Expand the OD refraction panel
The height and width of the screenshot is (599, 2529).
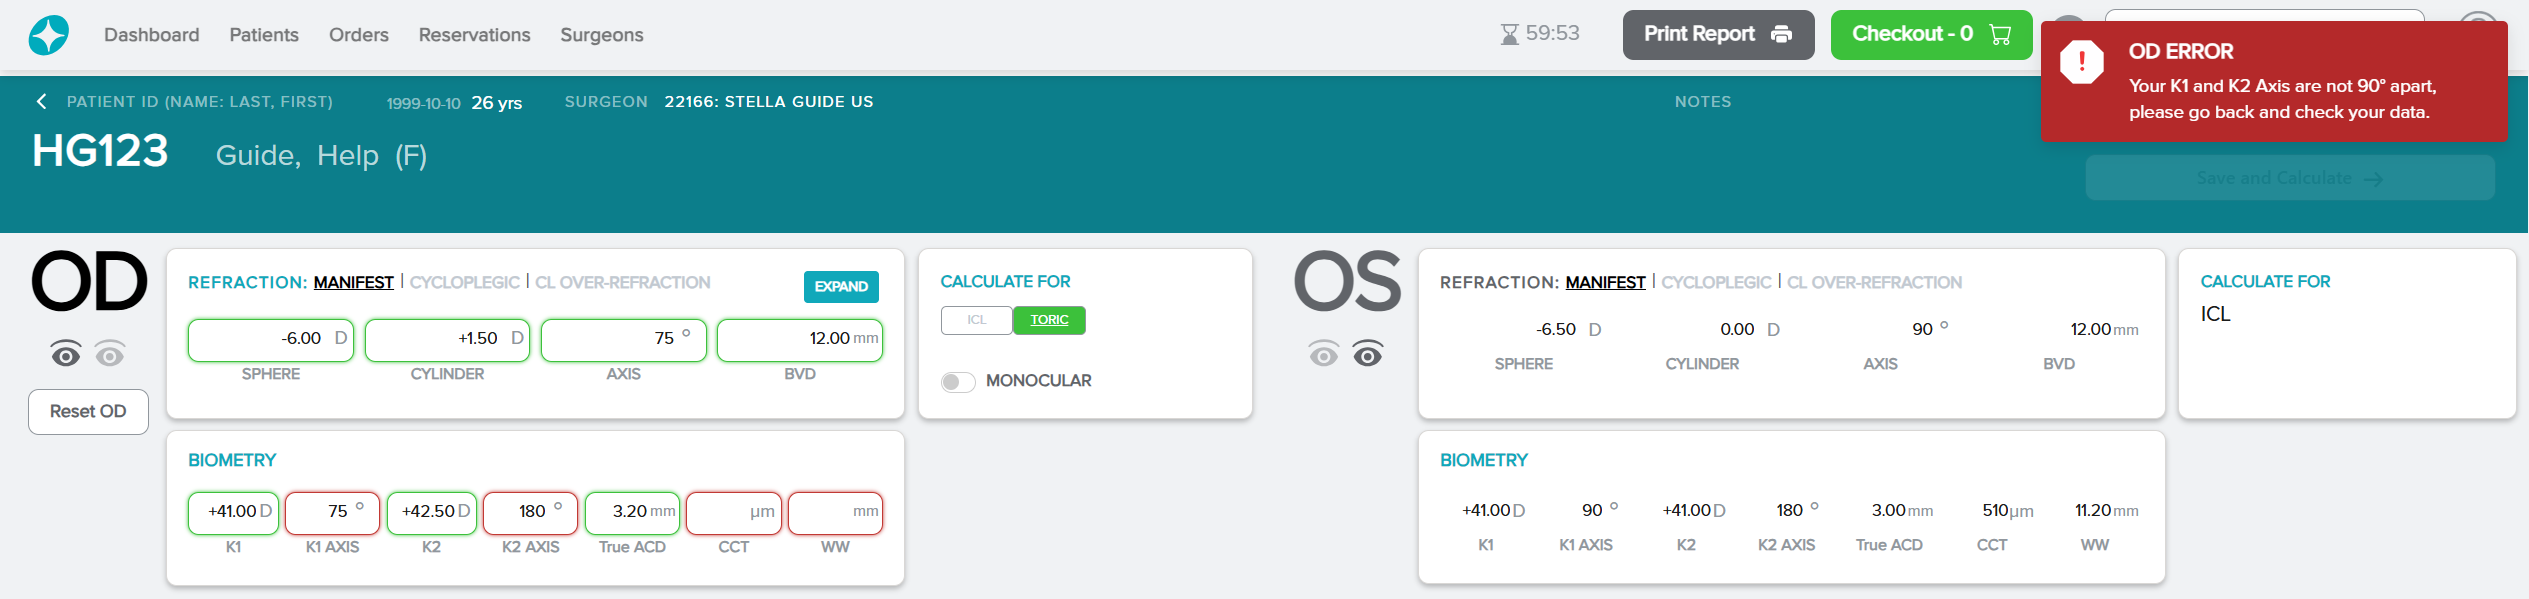point(841,286)
